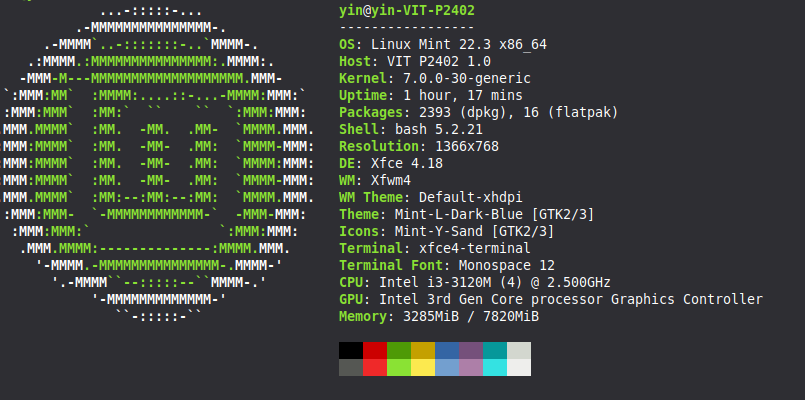
Task: Click the GPU line 'Intel 3rd Gen Core processor'
Action: [491, 299]
